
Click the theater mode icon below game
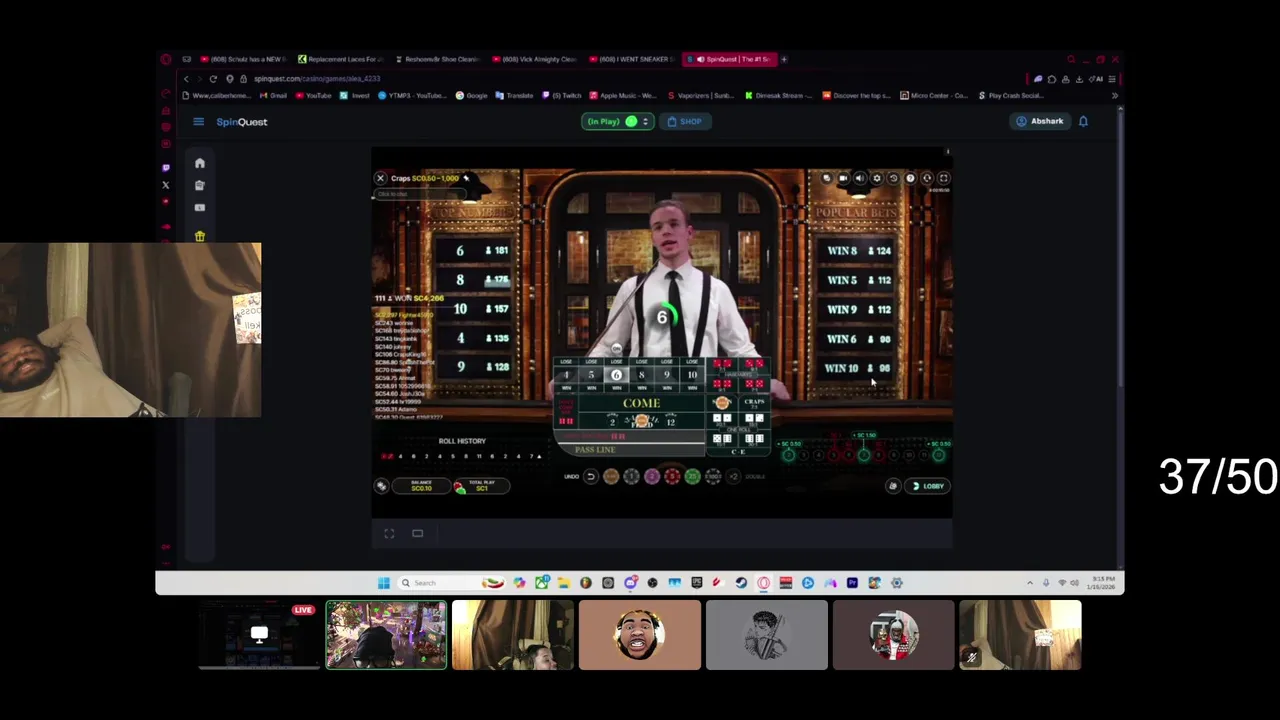pos(418,533)
